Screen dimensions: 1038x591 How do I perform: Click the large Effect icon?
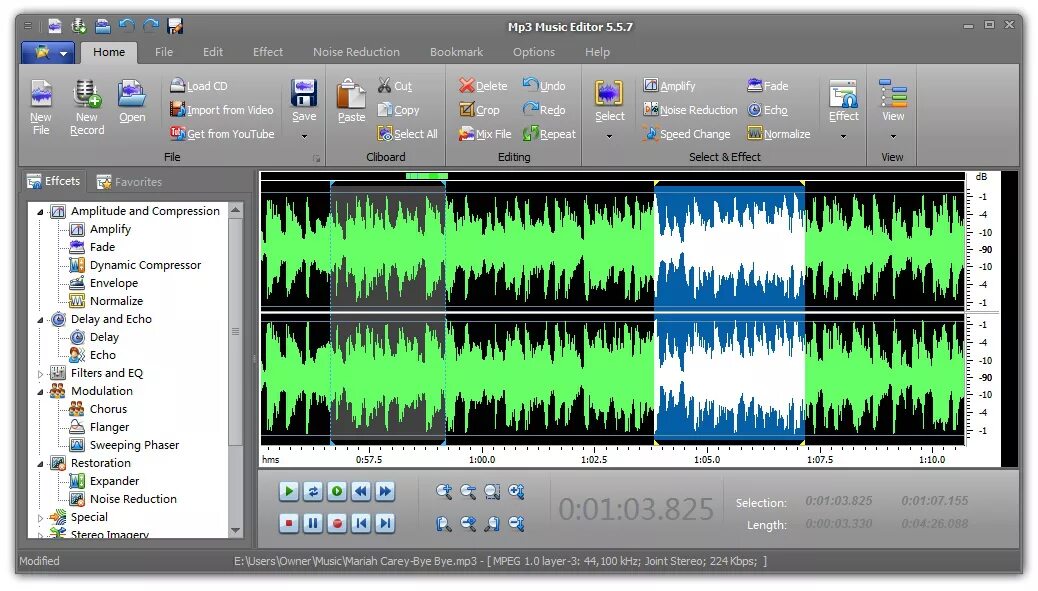click(843, 94)
